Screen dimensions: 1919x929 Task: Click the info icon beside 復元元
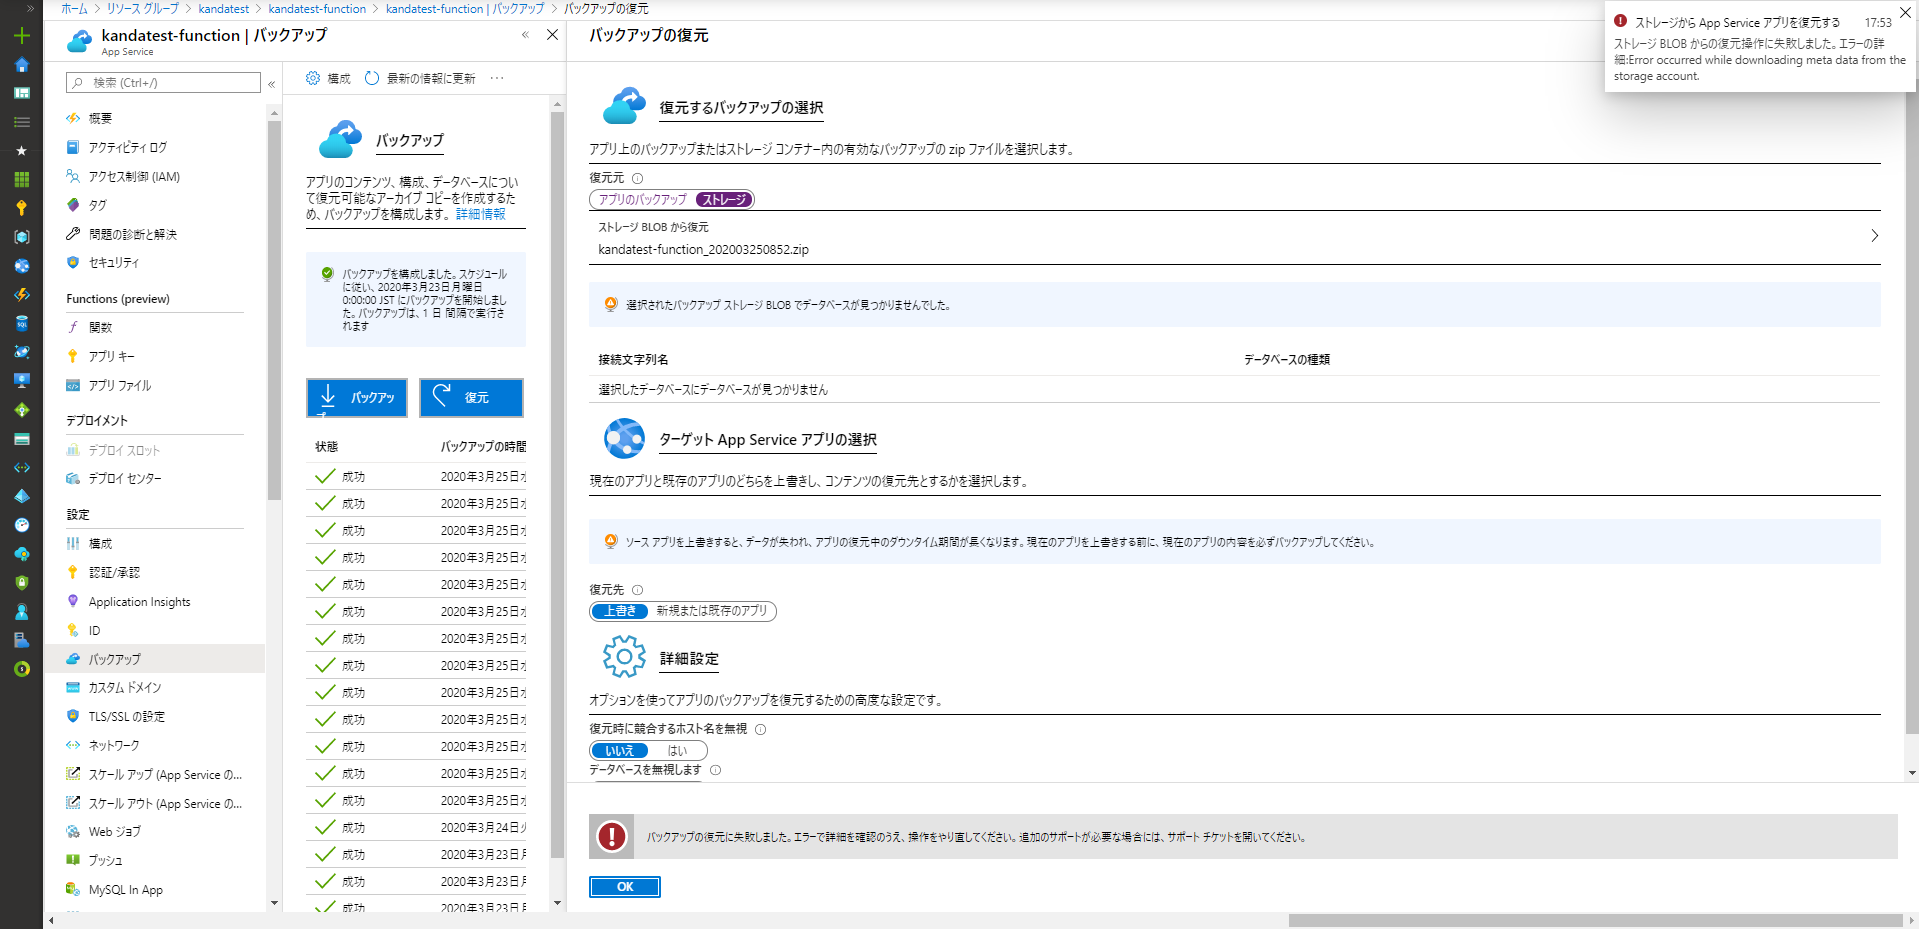tap(637, 178)
